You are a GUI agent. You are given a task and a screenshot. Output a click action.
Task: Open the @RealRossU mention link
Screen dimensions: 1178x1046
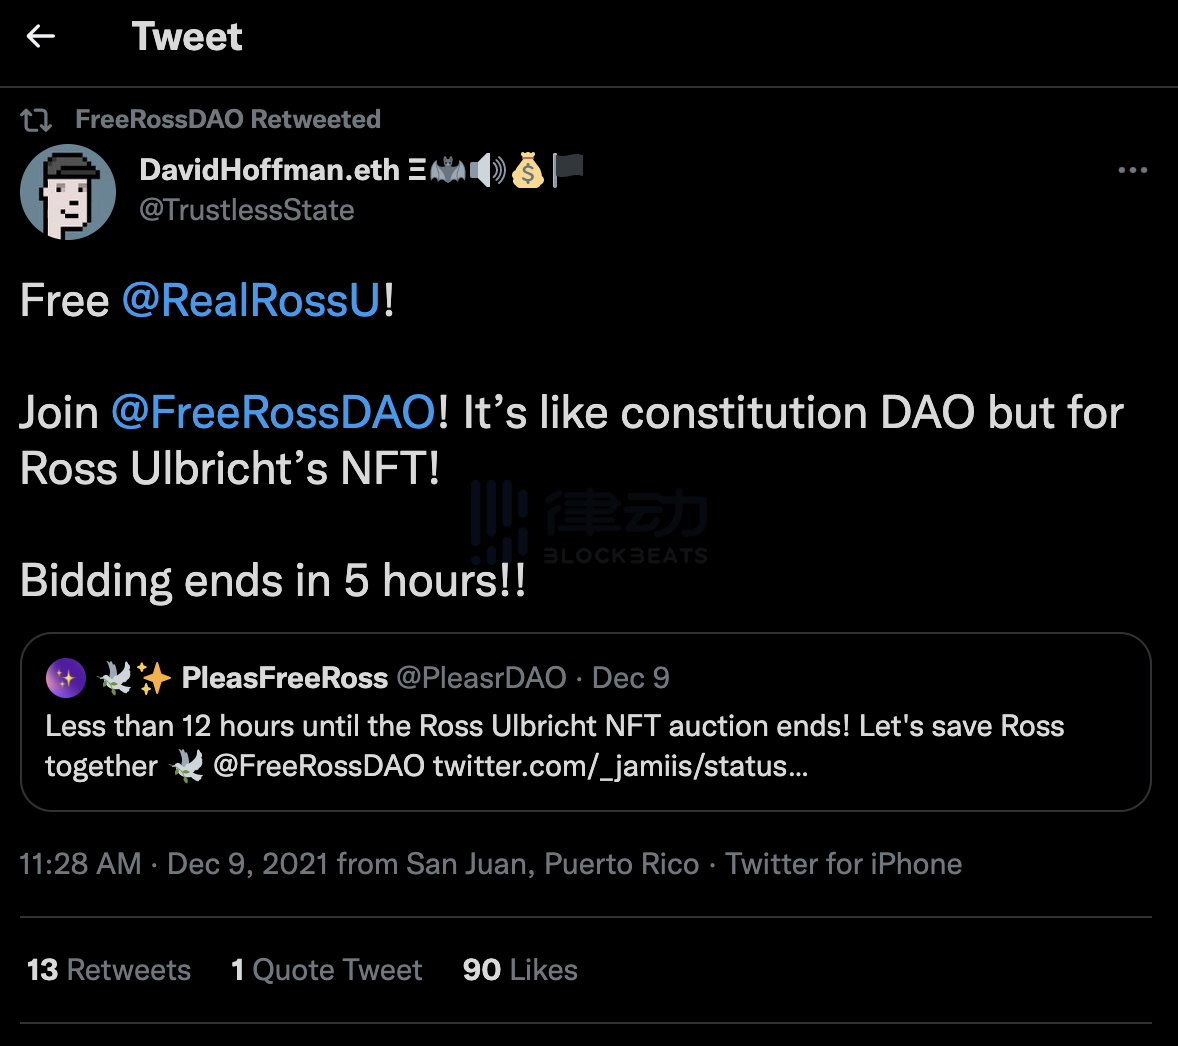tap(252, 300)
